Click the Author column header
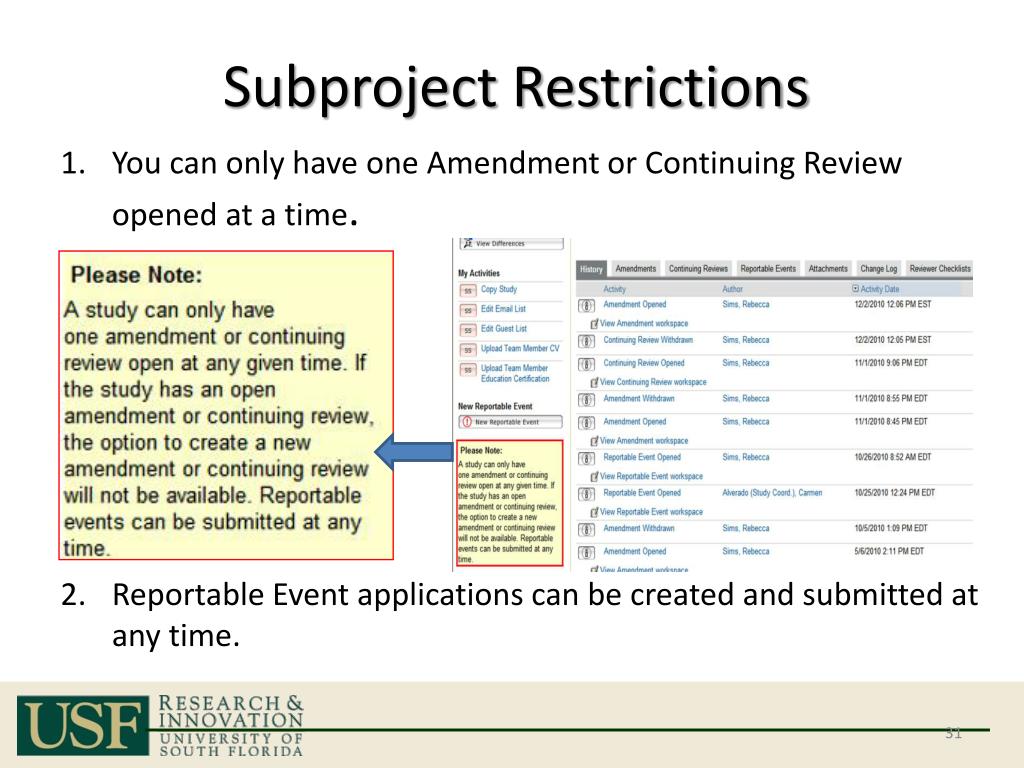Image resolution: width=1024 pixels, height=768 pixels. click(732, 289)
